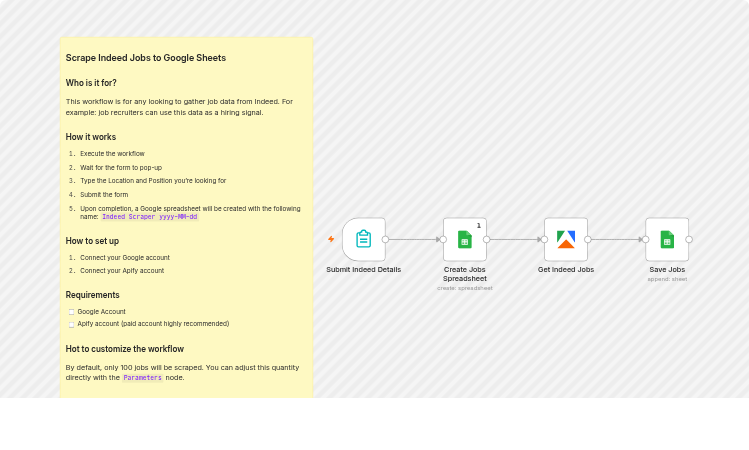This screenshot has height=450, width=749.
Task: Click the 'append: sheet' subtitle text
Action: [x=667, y=279]
